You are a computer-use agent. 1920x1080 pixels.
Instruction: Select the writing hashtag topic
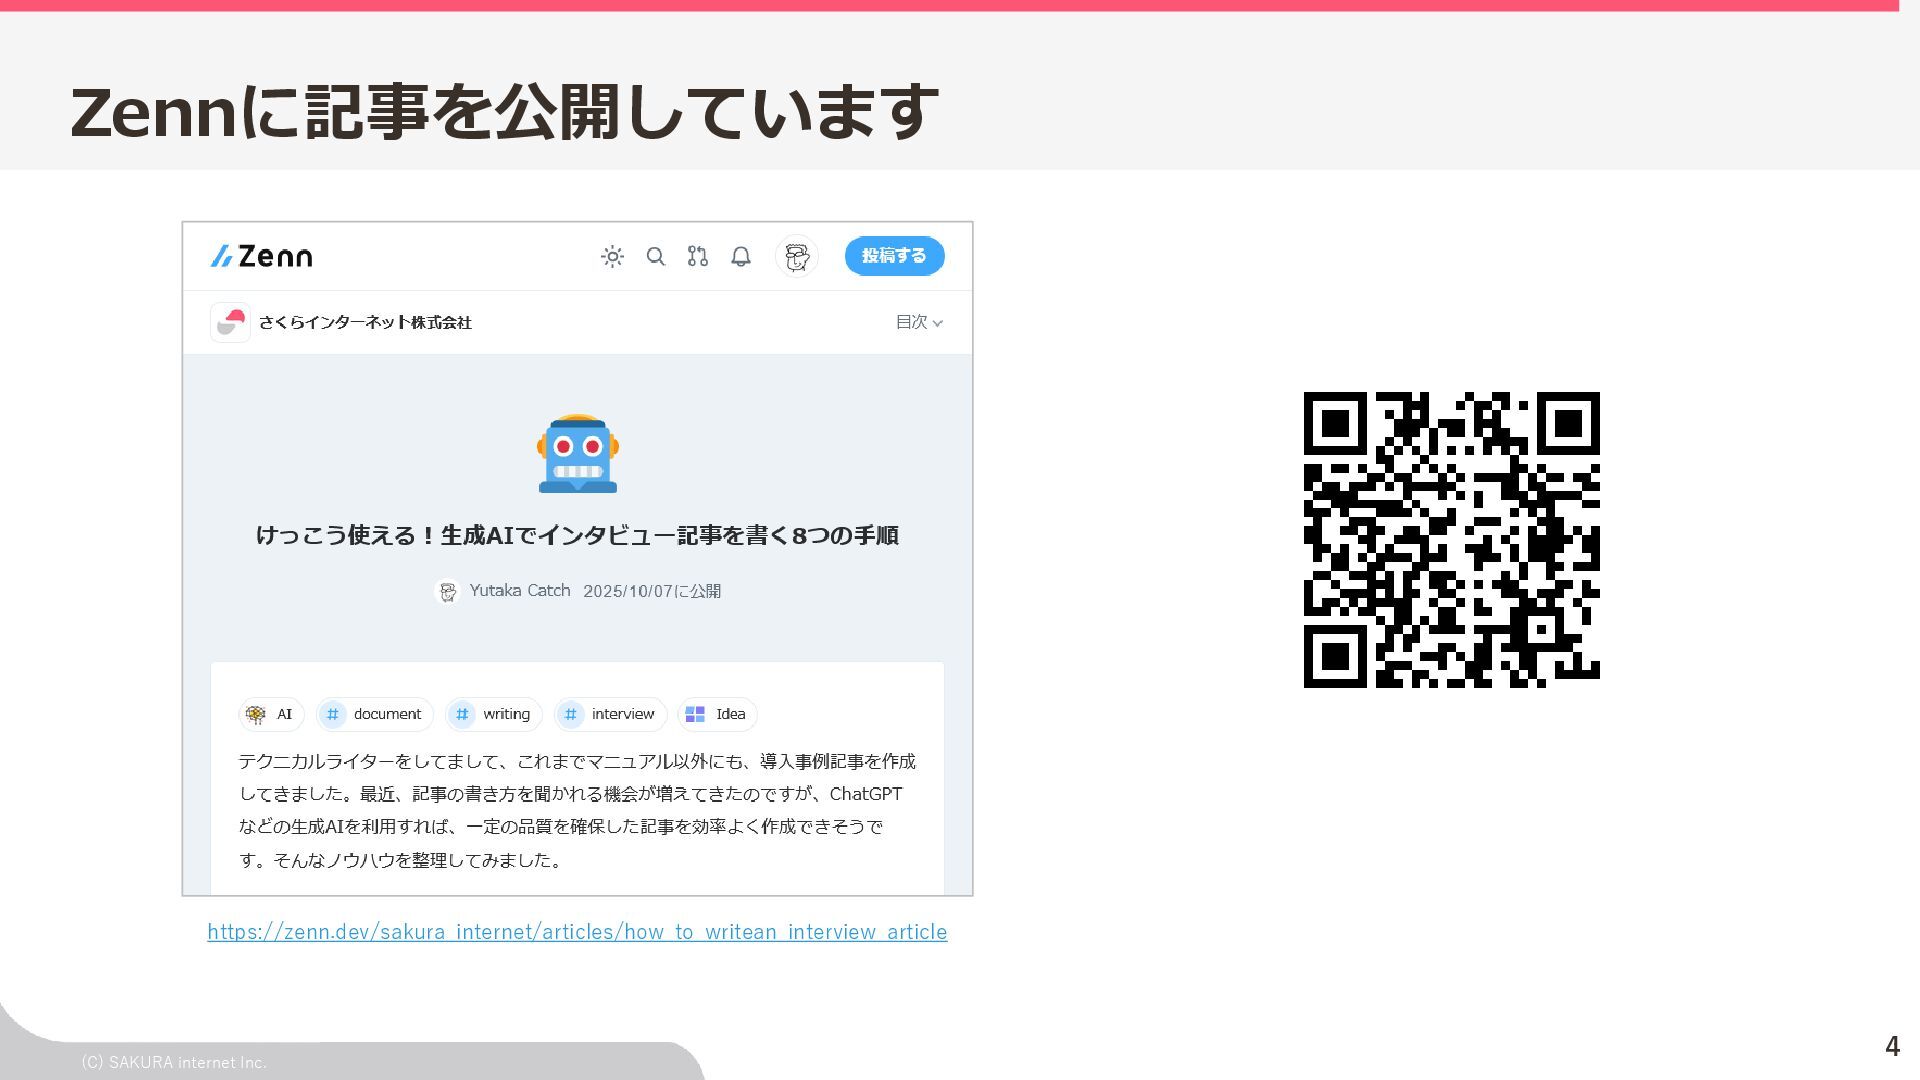coord(494,714)
